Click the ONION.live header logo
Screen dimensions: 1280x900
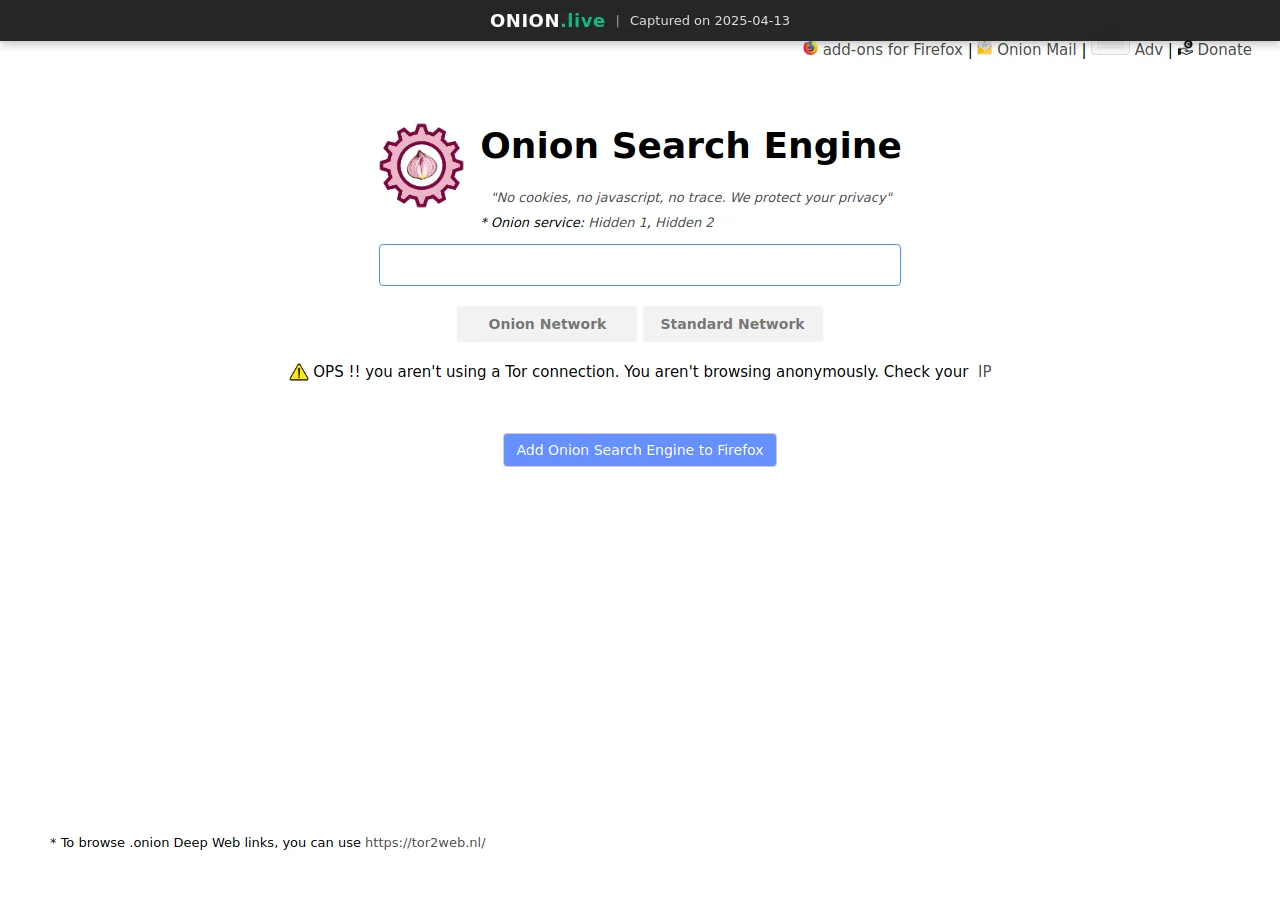(547, 21)
